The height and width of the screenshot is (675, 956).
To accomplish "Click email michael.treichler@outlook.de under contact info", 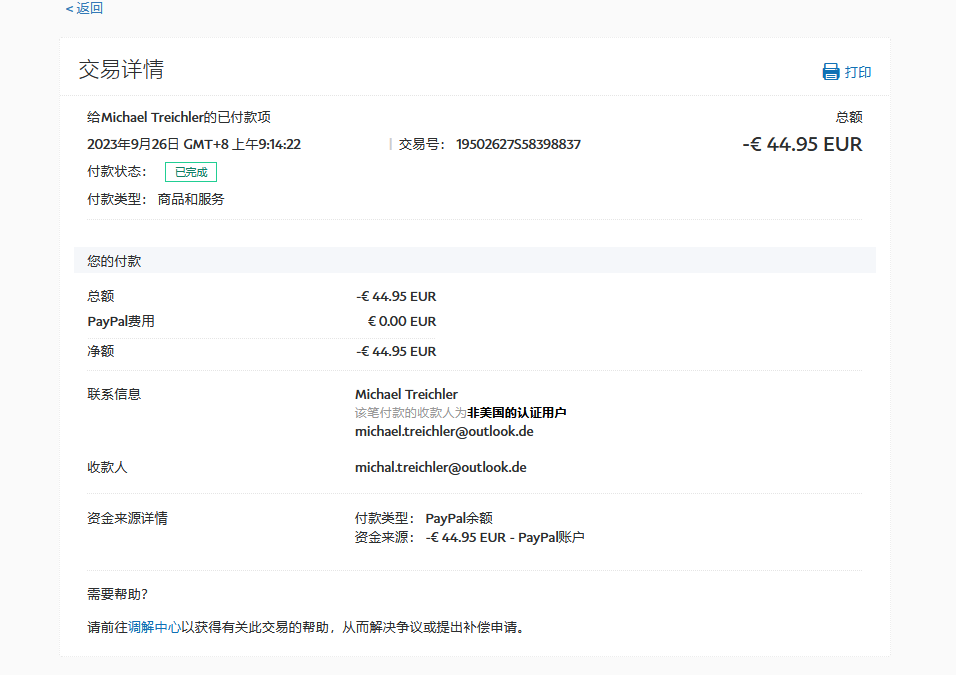I will pos(444,431).
